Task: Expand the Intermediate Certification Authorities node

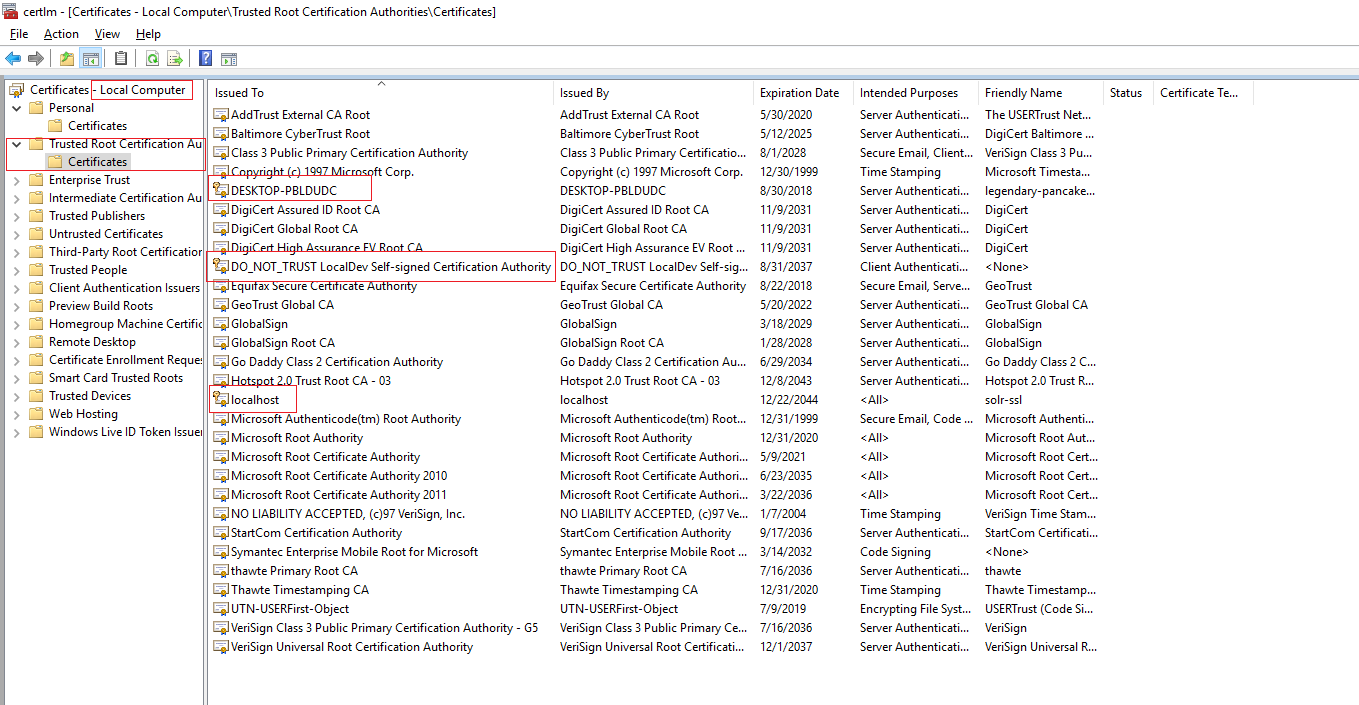Action: click(16, 197)
